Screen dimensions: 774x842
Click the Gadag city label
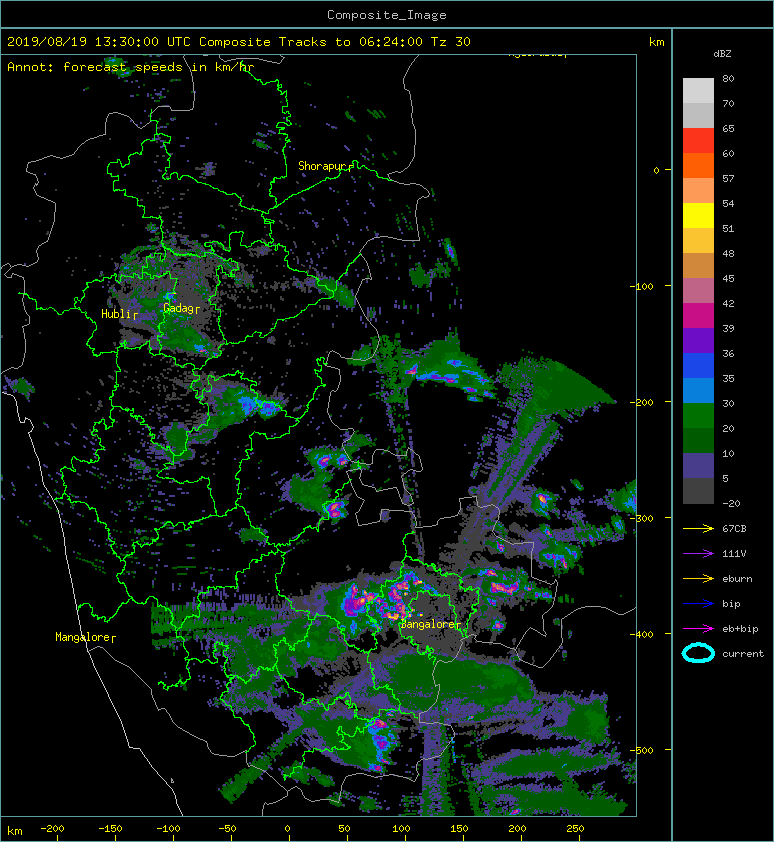click(178, 308)
